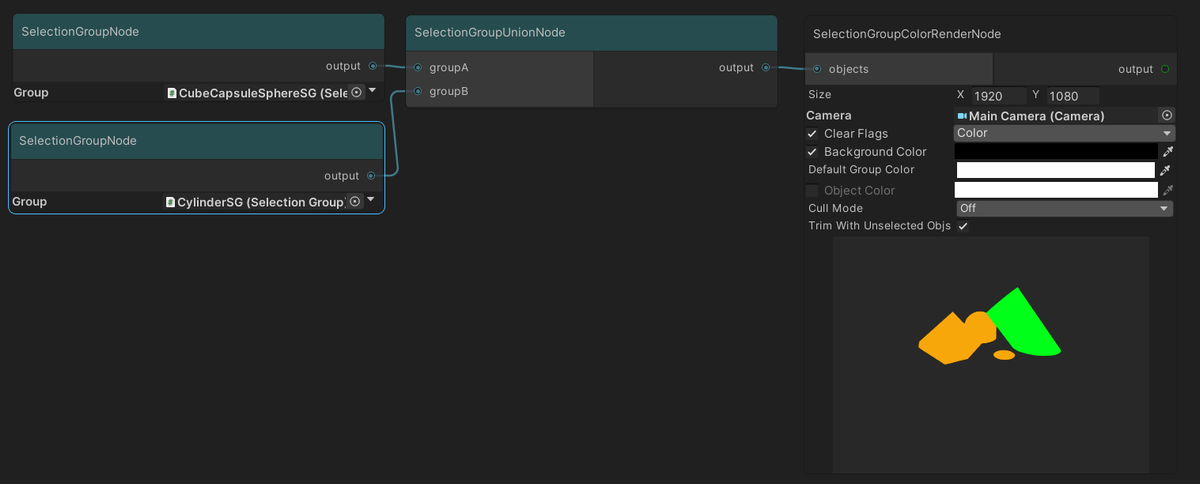Click the groupA input port
This screenshot has height=484, width=1200.
click(x=418, y=68)
